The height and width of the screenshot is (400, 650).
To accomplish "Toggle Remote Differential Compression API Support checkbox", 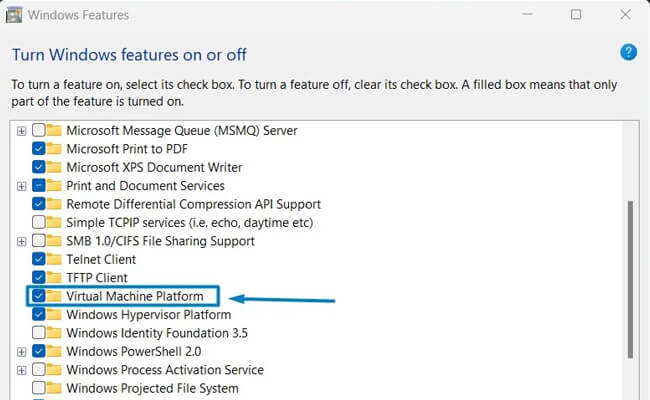I will (39, 204).
